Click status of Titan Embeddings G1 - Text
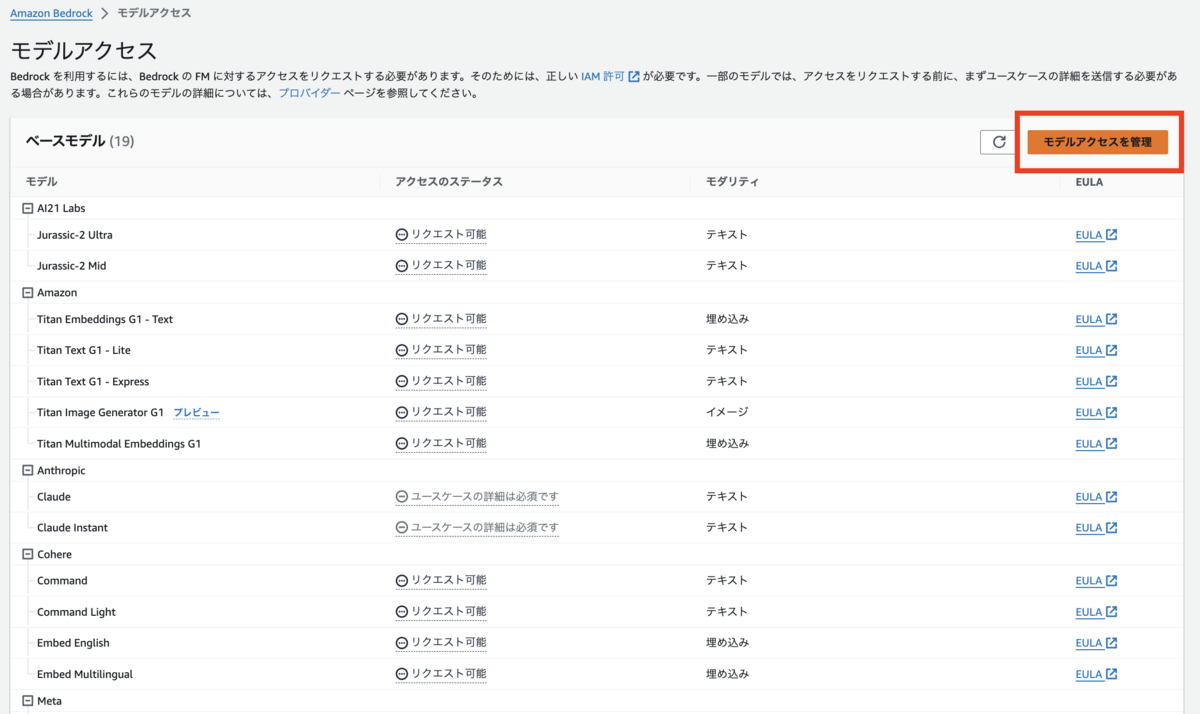The width and height of the screenshot is (1200, 714). (441, 319)
